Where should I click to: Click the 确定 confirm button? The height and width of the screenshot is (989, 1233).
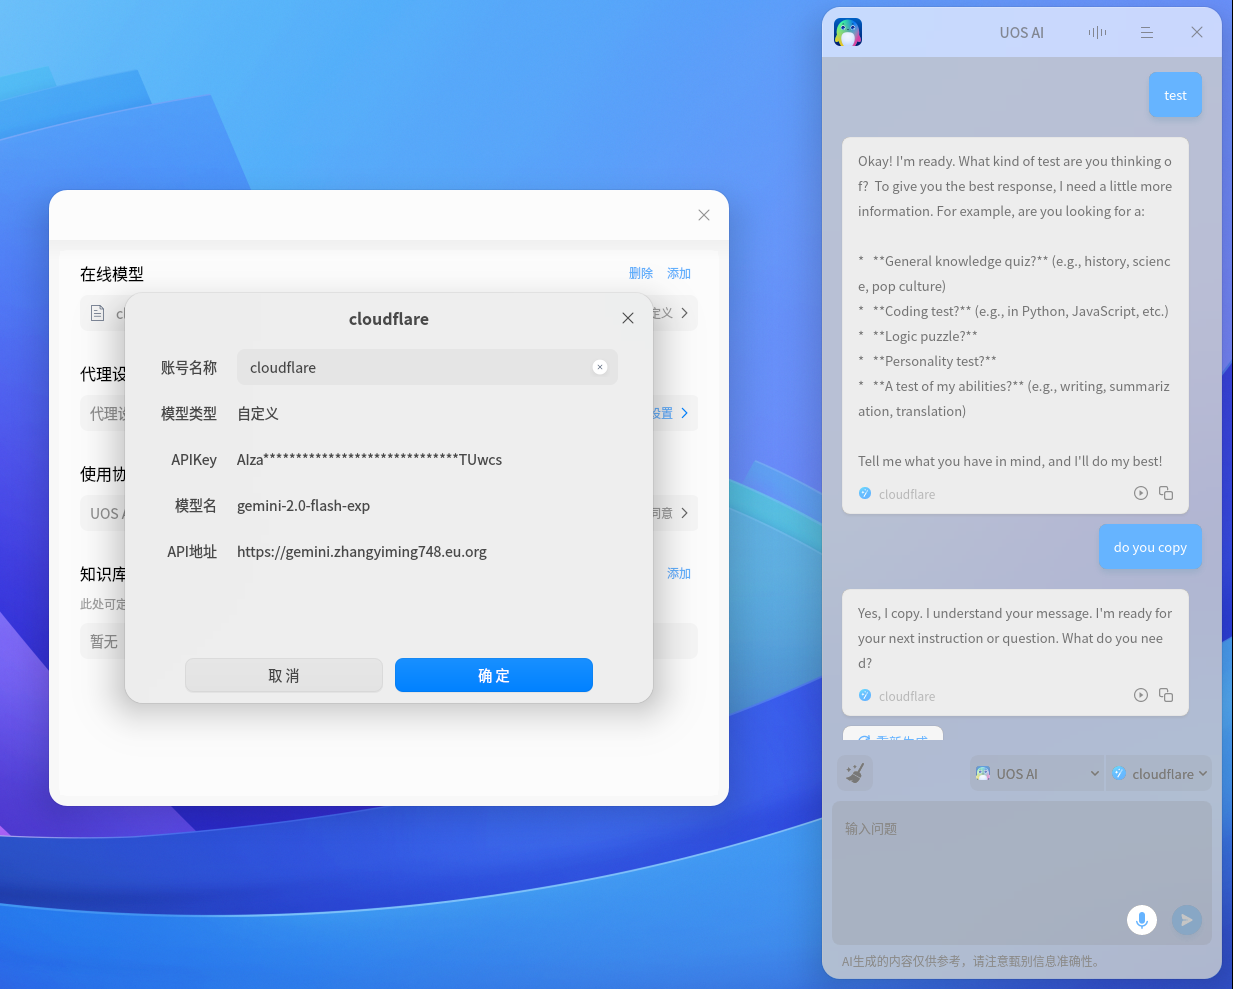pyautogui.click(x=494, y=675)
